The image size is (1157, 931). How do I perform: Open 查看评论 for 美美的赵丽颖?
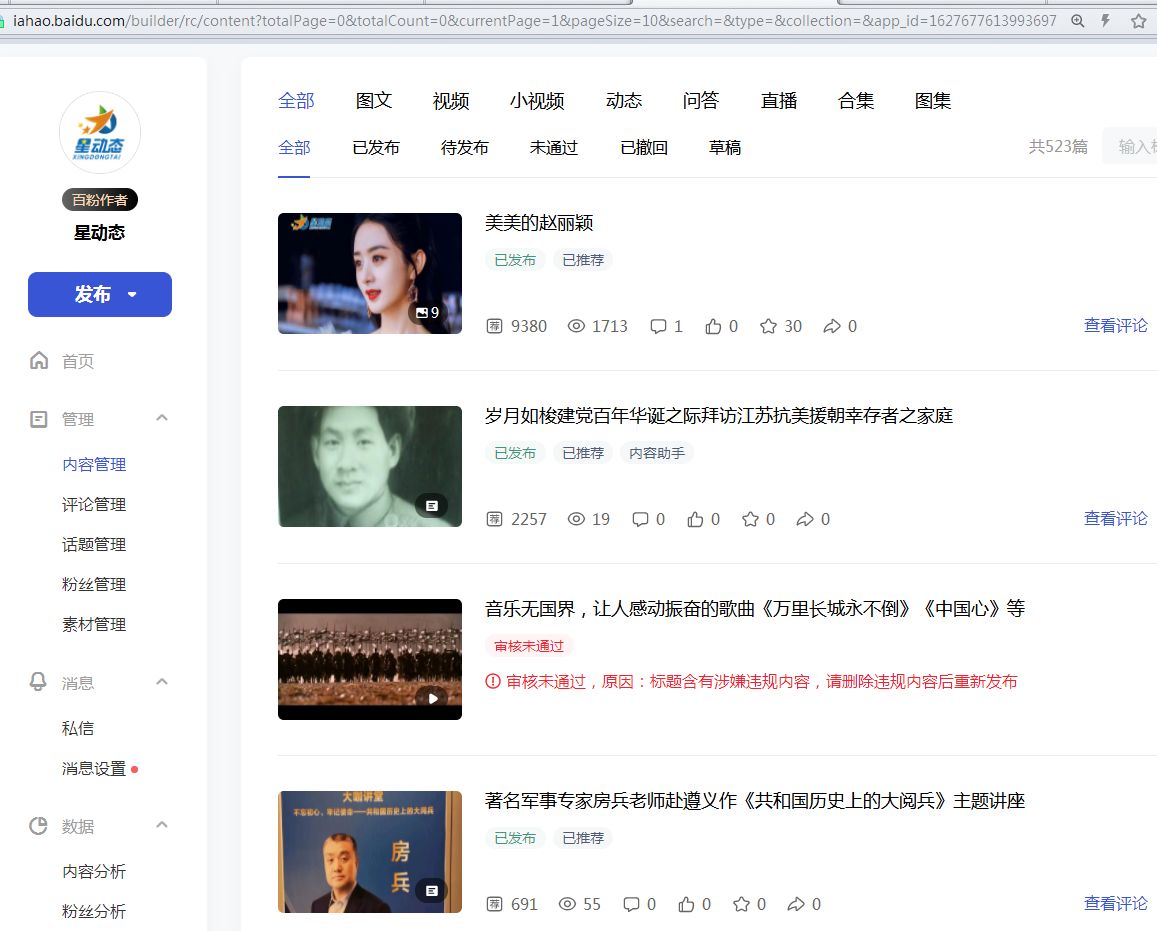(x=1115, y=326)
